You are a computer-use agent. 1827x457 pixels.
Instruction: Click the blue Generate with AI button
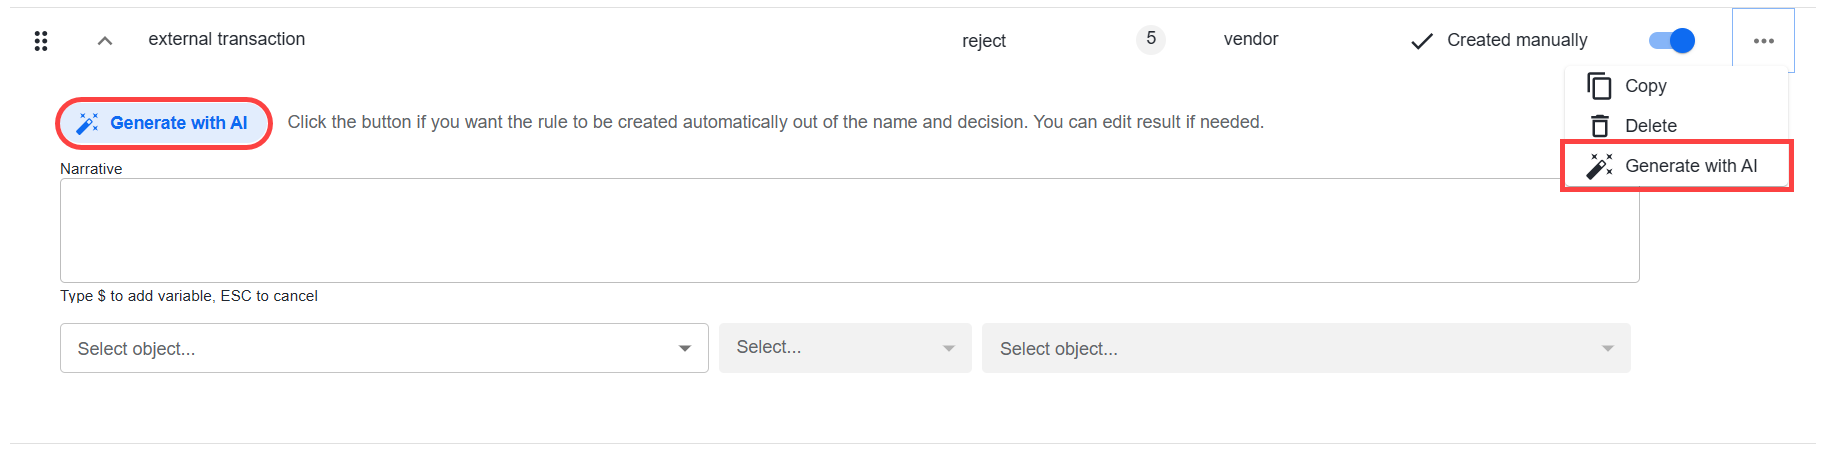pyautogui.click(x=164, y=123)
